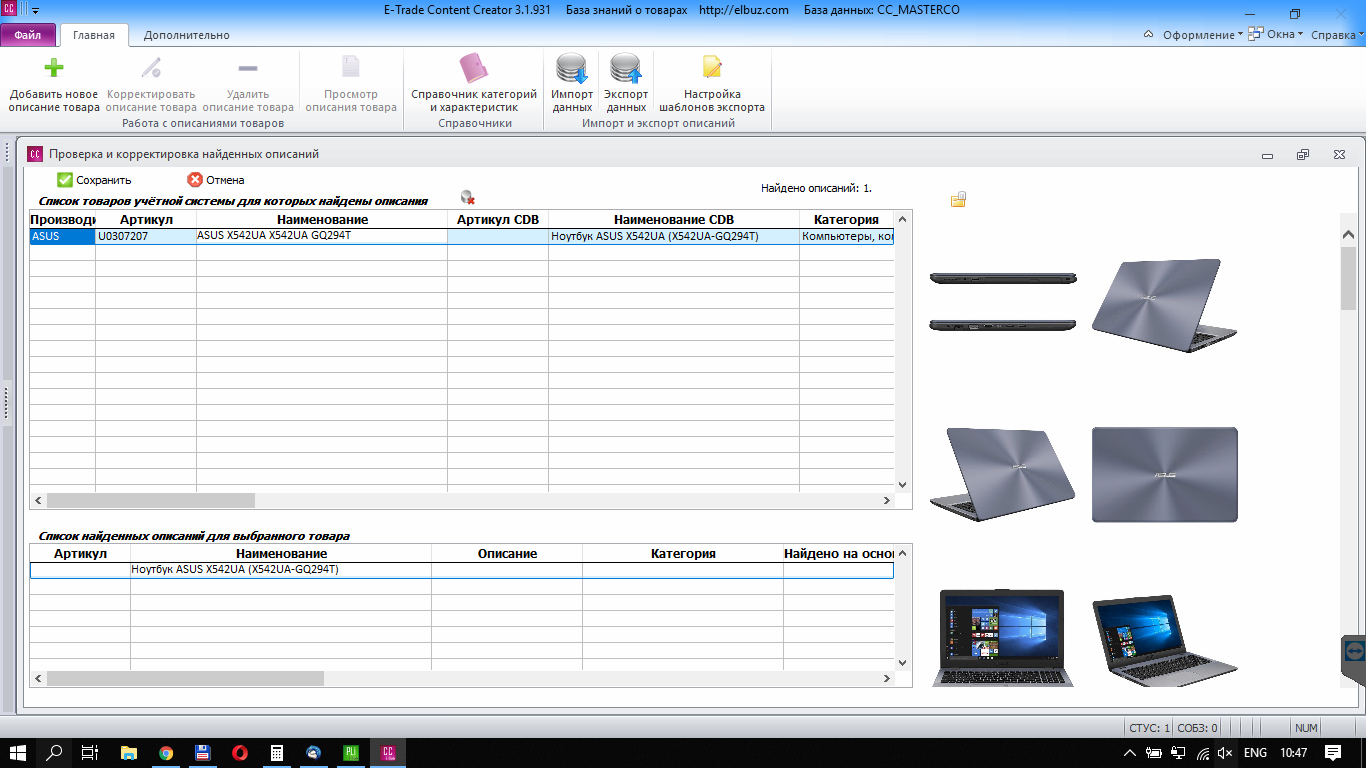Click the Wi-Fi network tray icon
The width and height of the screenshot is (1366, 768).
coord(1202,753)
